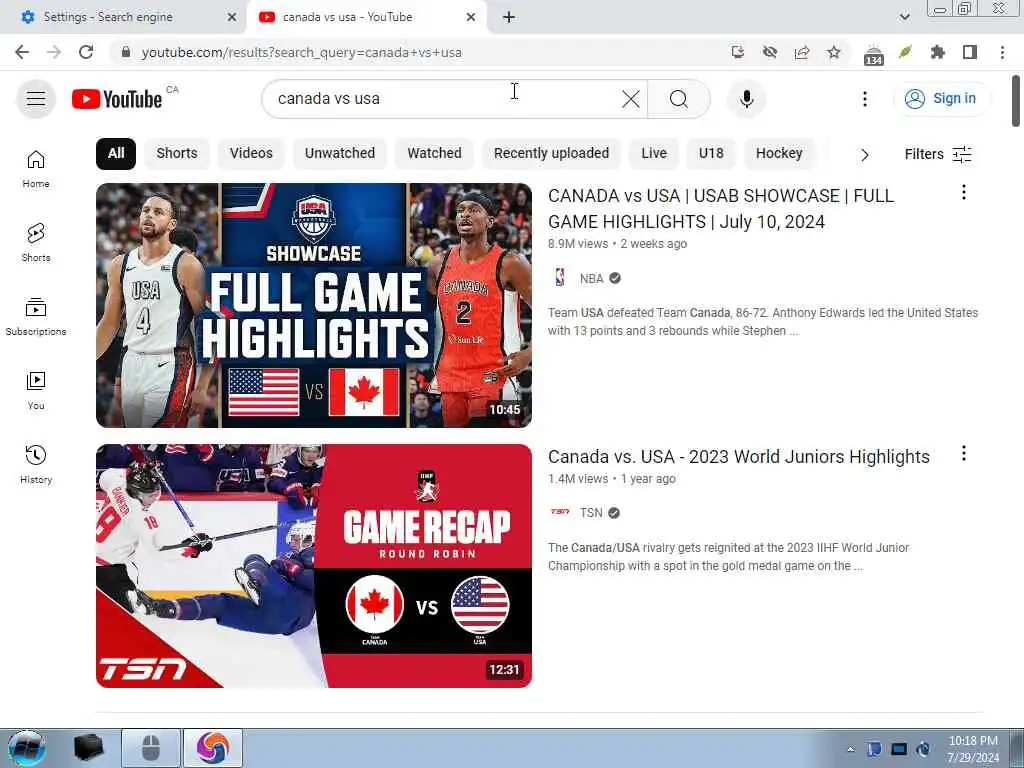Open Chrome three-dot menu
Screen dimensions: 1024x768
pyautogui.click(x=1002, y=52)
